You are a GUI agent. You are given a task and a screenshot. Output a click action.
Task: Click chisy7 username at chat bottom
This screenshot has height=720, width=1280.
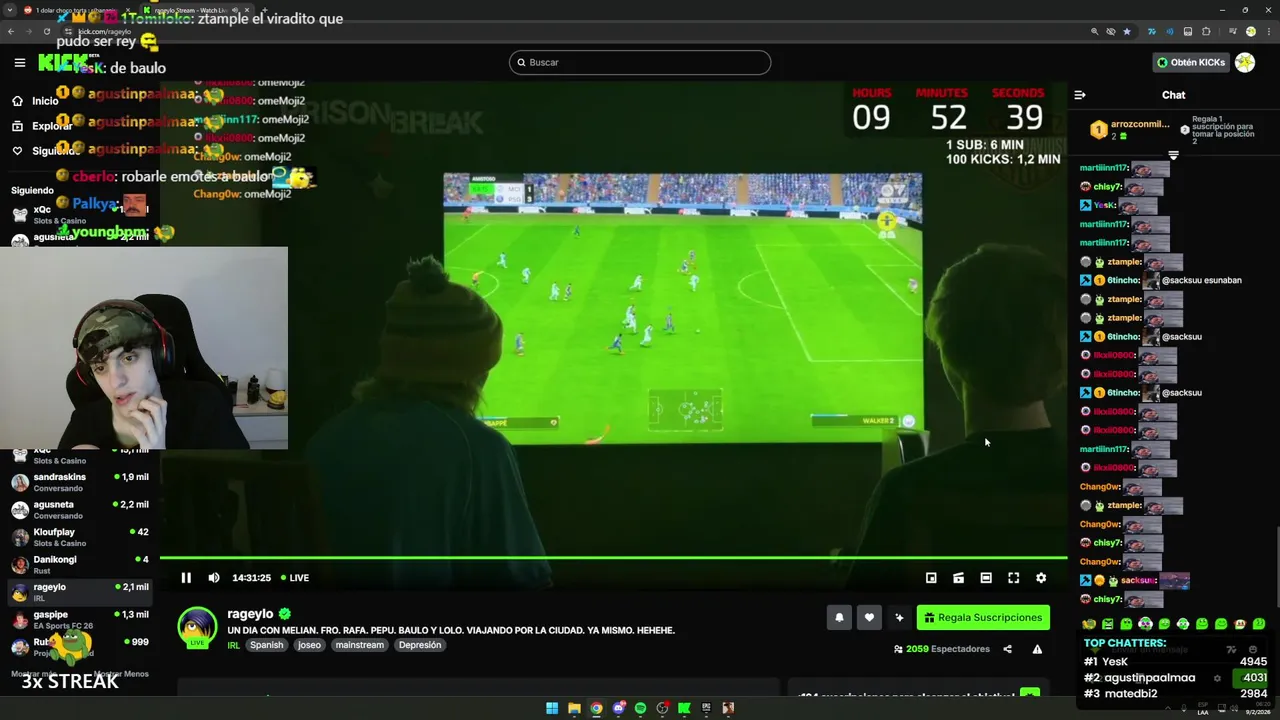pyautogui.click(x=1107, y=599)
